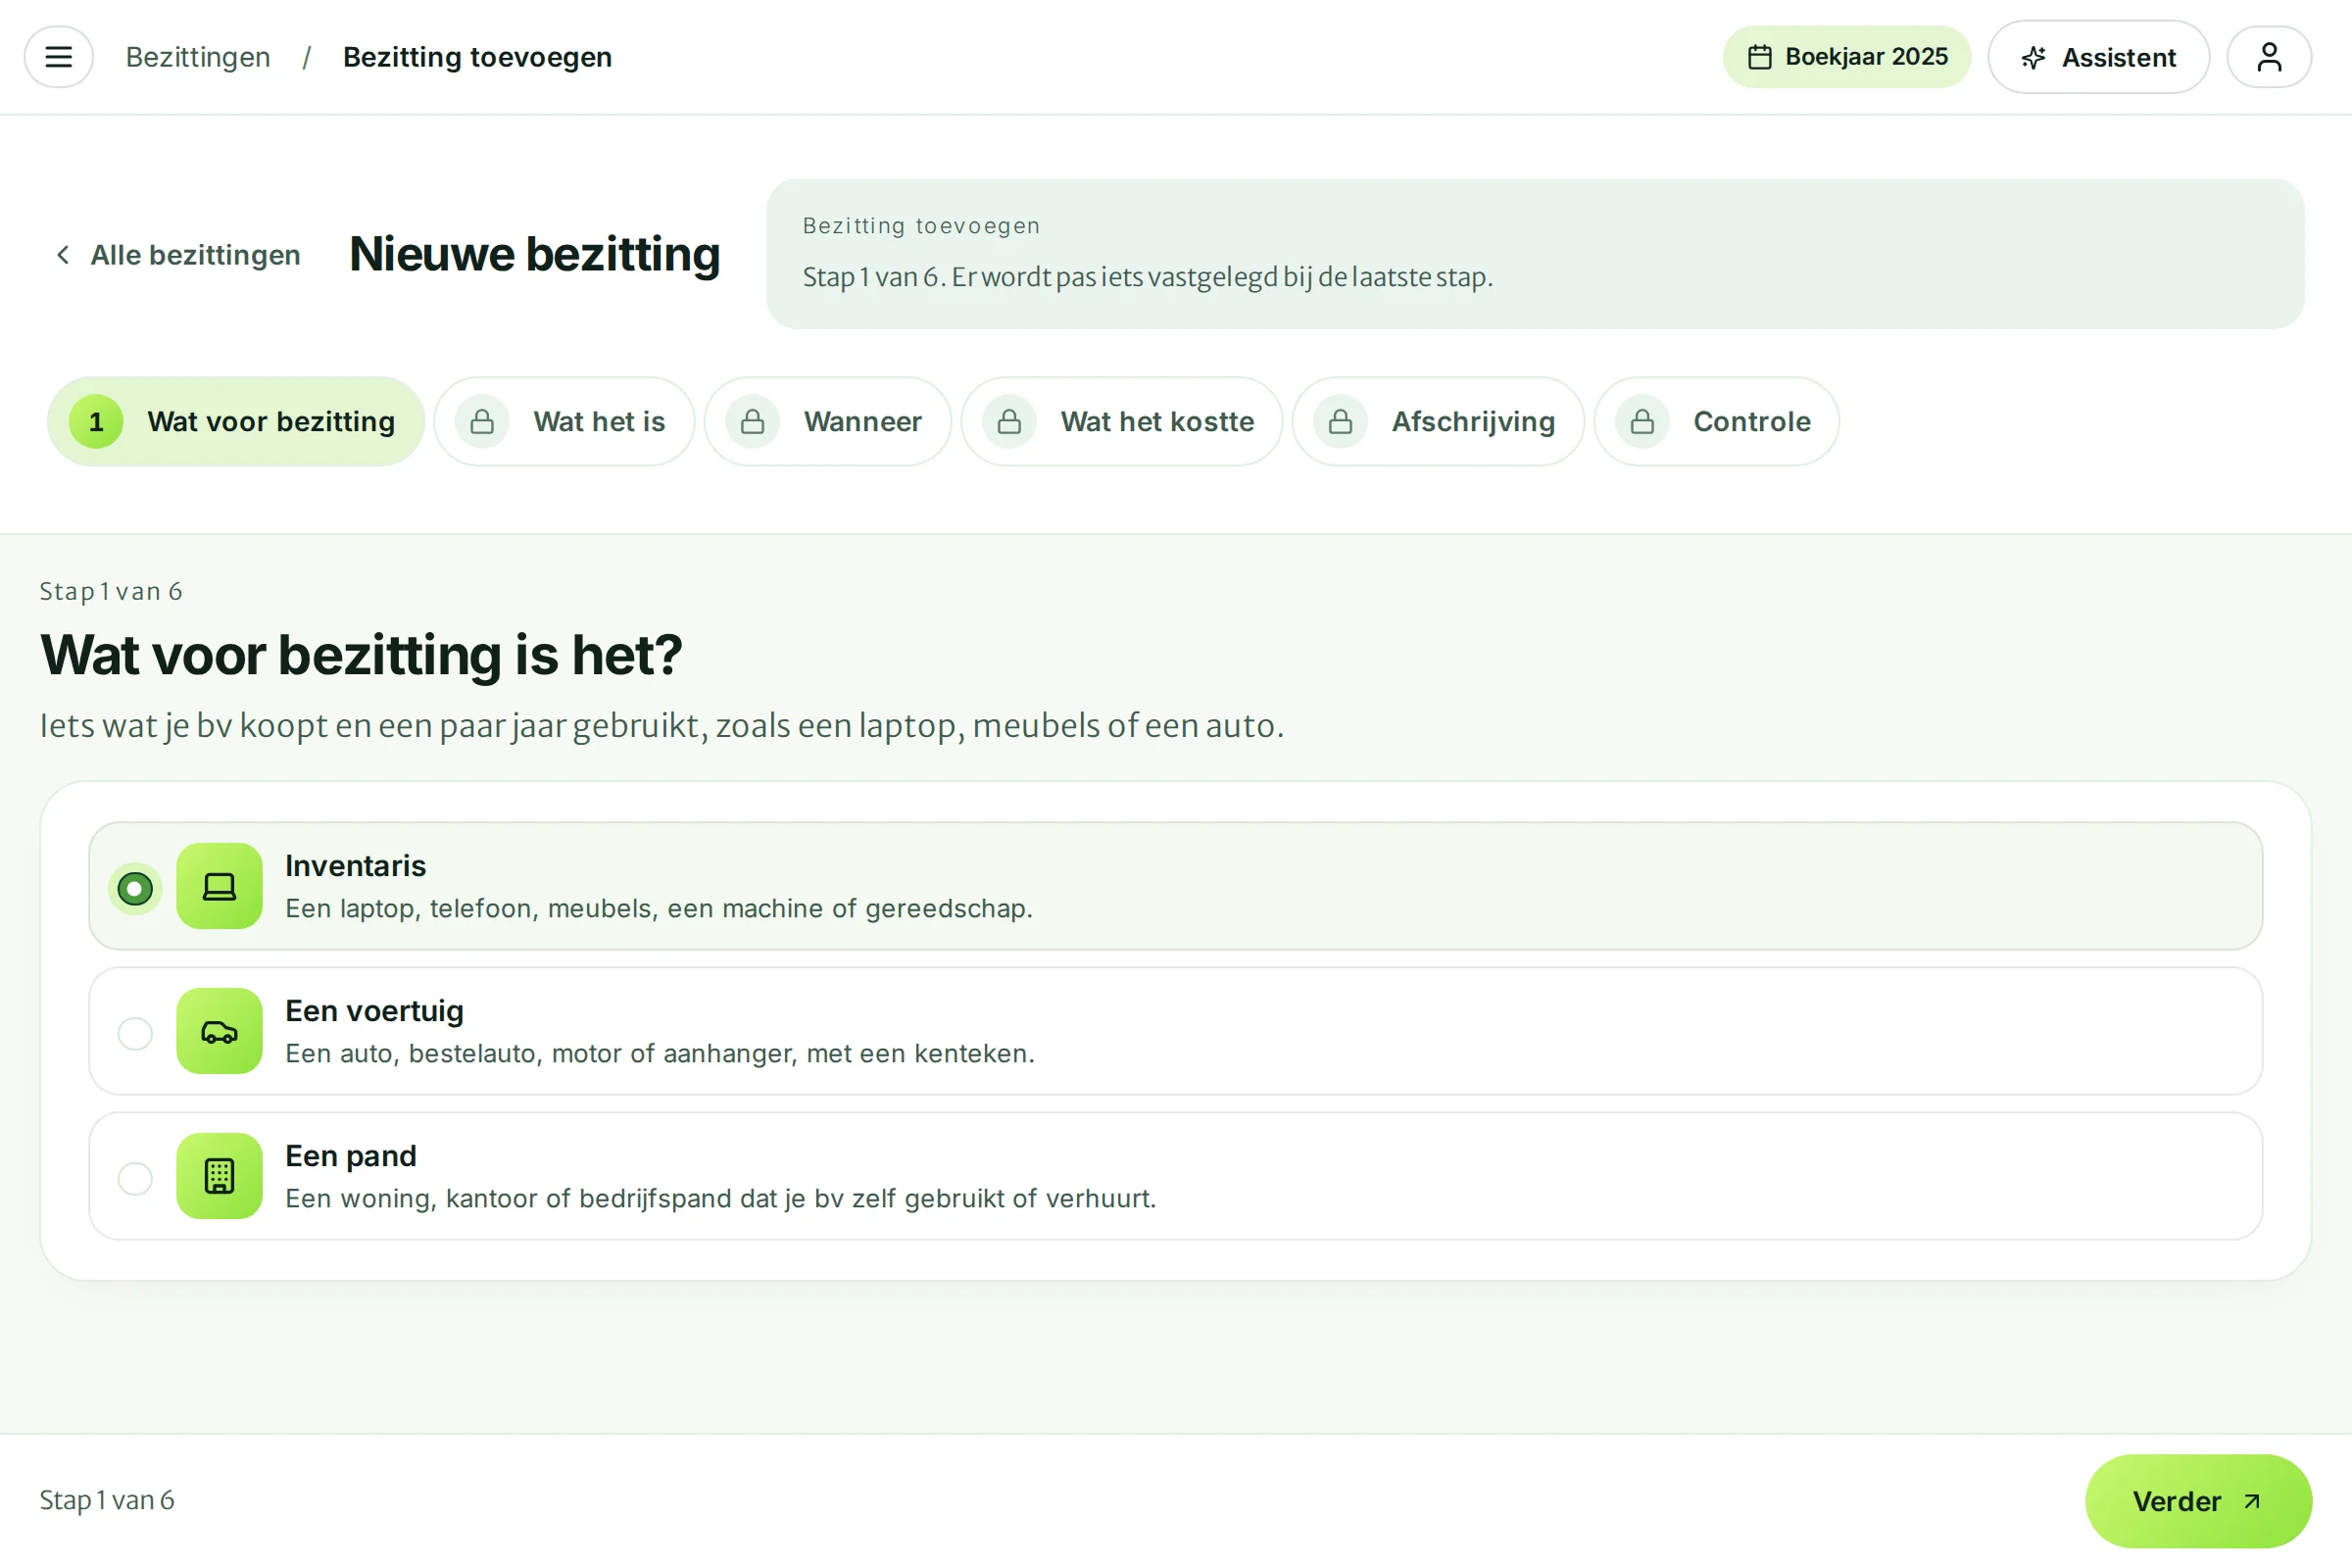
Task: Open the hamburger navigation menu
Action: (59, 57)
